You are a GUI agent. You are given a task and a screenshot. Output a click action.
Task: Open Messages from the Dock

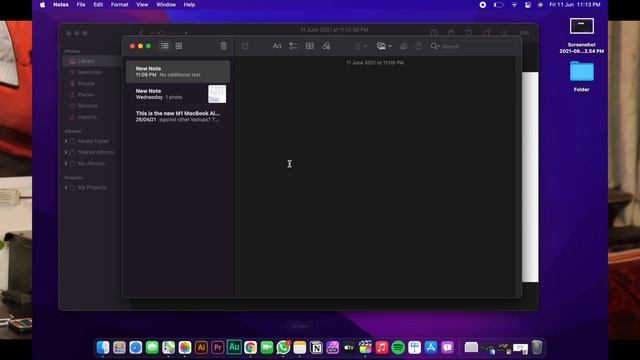(152, 347)
